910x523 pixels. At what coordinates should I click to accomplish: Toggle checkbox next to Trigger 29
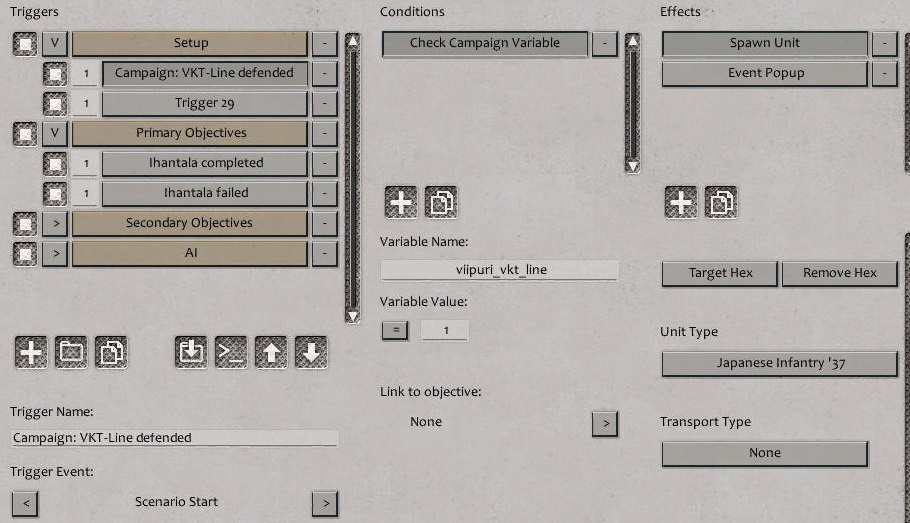coord(55,103)
